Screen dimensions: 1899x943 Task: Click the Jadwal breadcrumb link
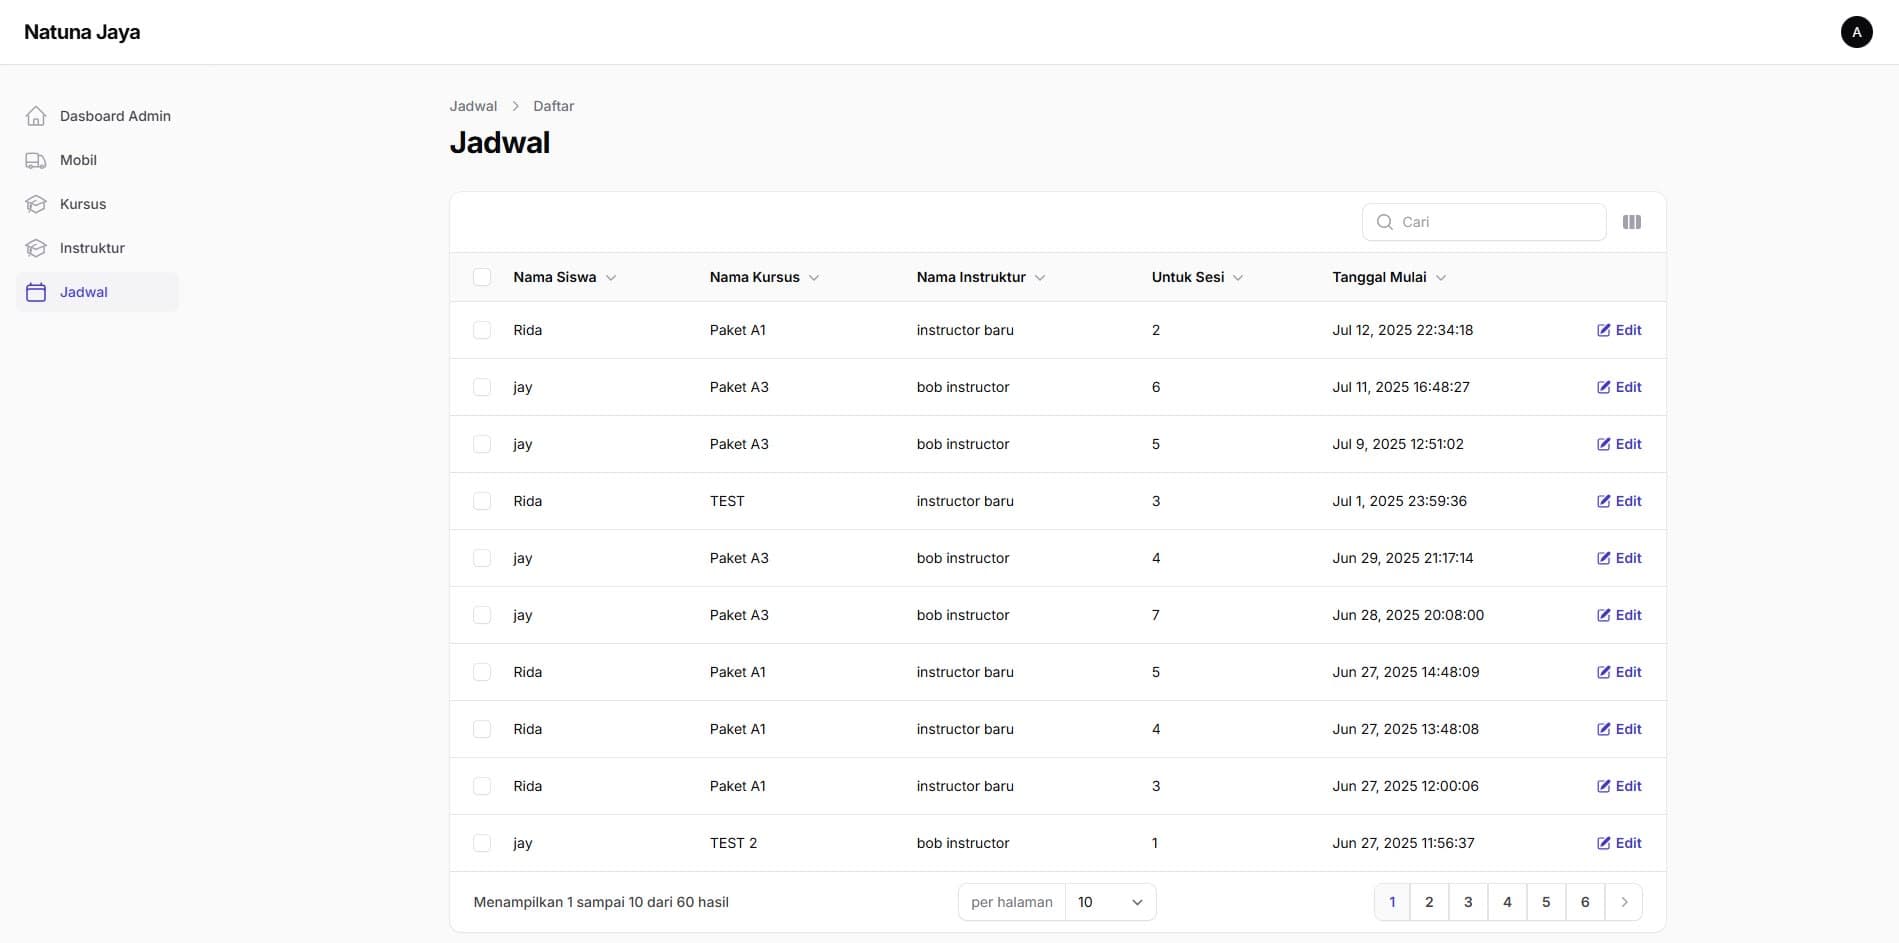click(x=473, y=106)
